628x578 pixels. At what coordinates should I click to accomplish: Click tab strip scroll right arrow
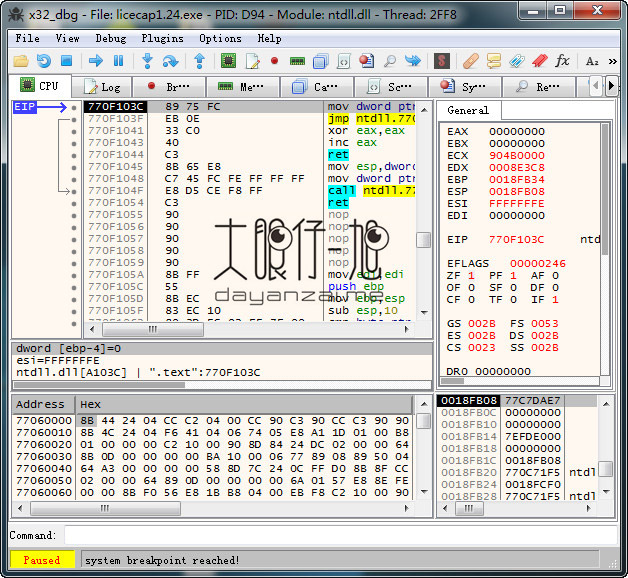[x=611, y=86]
